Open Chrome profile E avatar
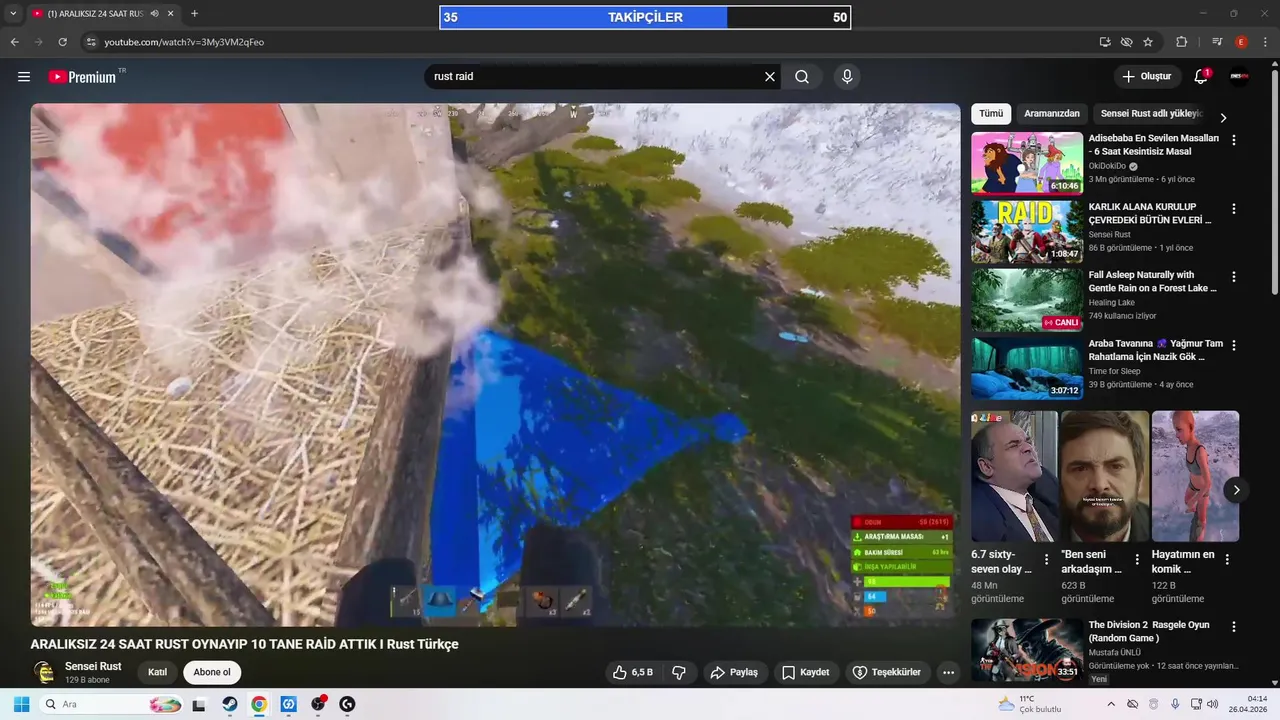The height and width of the screenshot is (720, 1280). pyautogui.click(x=1241, y=42)
